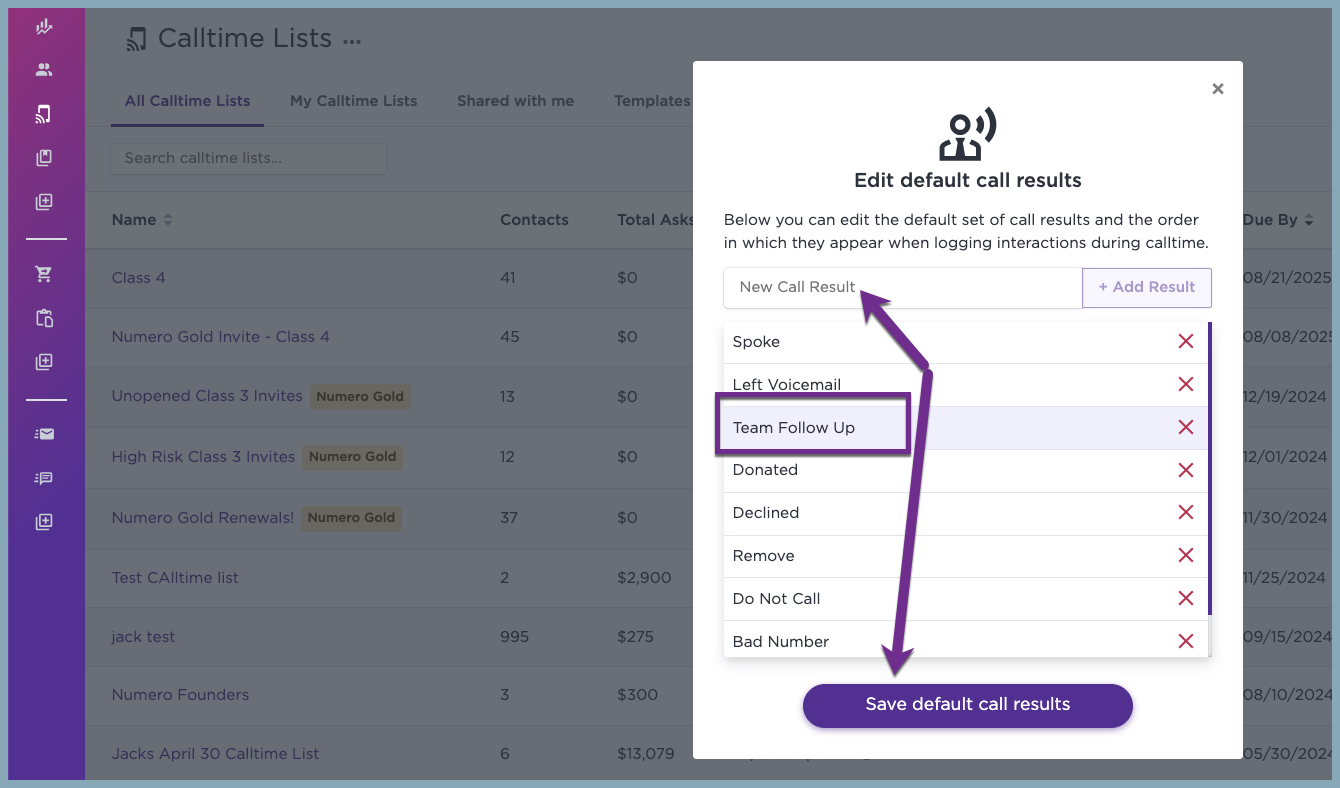Switch to My Calltime Lists tab
The width and height of the screenshot is (1340, 788).
(x=353, y=101)
